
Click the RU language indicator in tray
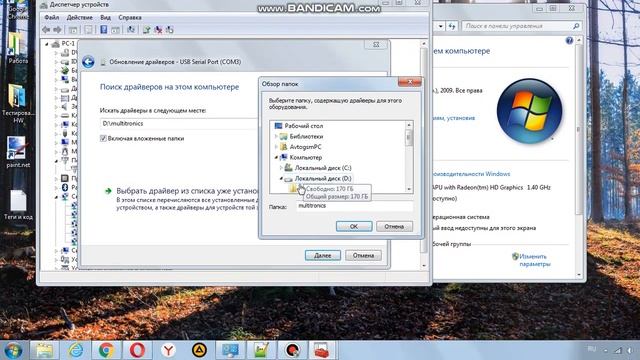click(591, 349)
